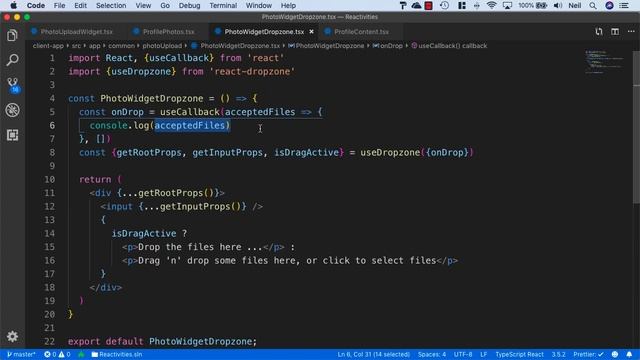Click the open changes icon in editor toolbar
The height and width of the screenshot is (360, 640).
click(x=599, y=31)
